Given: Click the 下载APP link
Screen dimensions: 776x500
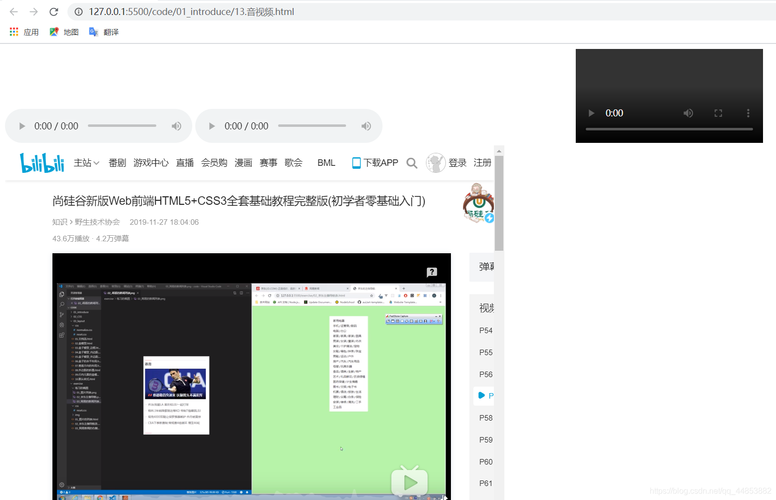Looking at the screenshot, I should 375,163.
